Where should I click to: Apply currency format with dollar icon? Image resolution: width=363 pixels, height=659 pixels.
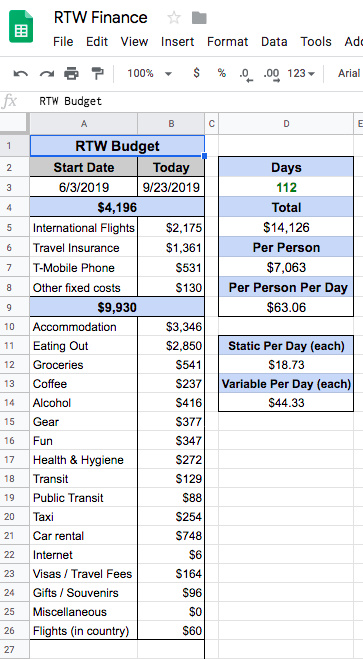196,73
